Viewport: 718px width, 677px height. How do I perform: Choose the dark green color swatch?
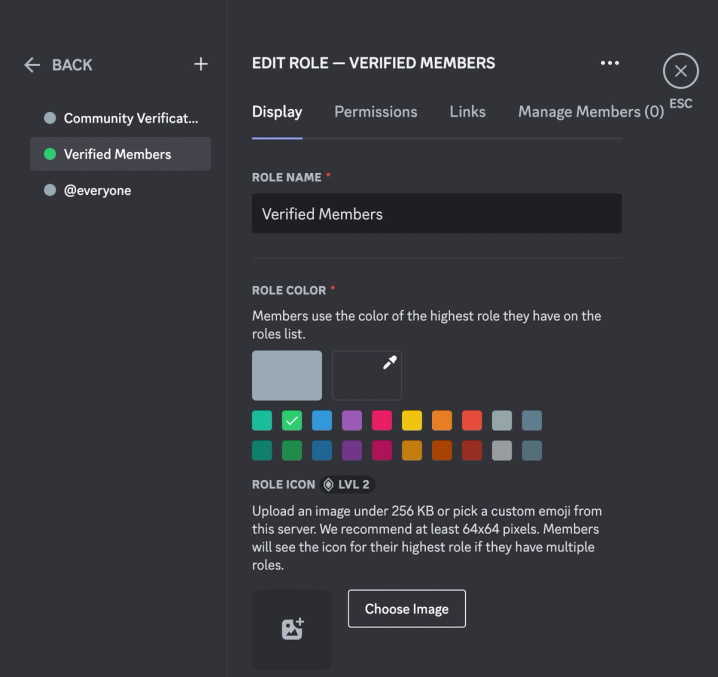pos(292,451)
